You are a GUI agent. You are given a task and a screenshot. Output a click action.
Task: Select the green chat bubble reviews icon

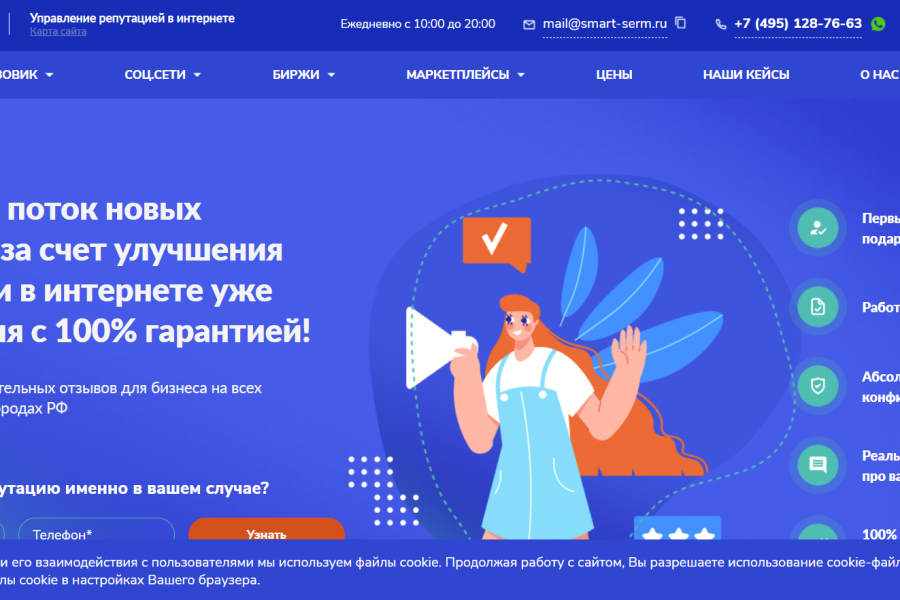coord(817,464)
